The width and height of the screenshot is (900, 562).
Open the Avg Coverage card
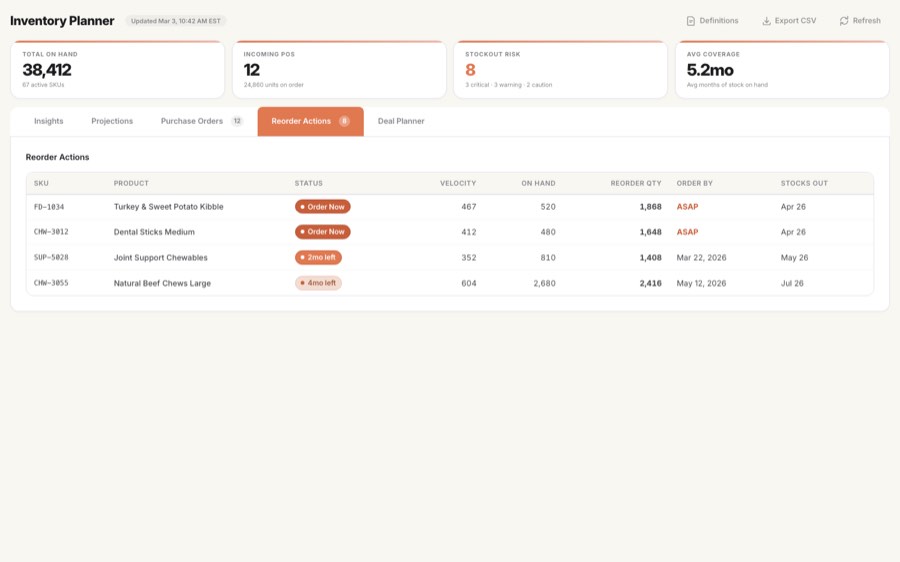[x=782, y=69]
